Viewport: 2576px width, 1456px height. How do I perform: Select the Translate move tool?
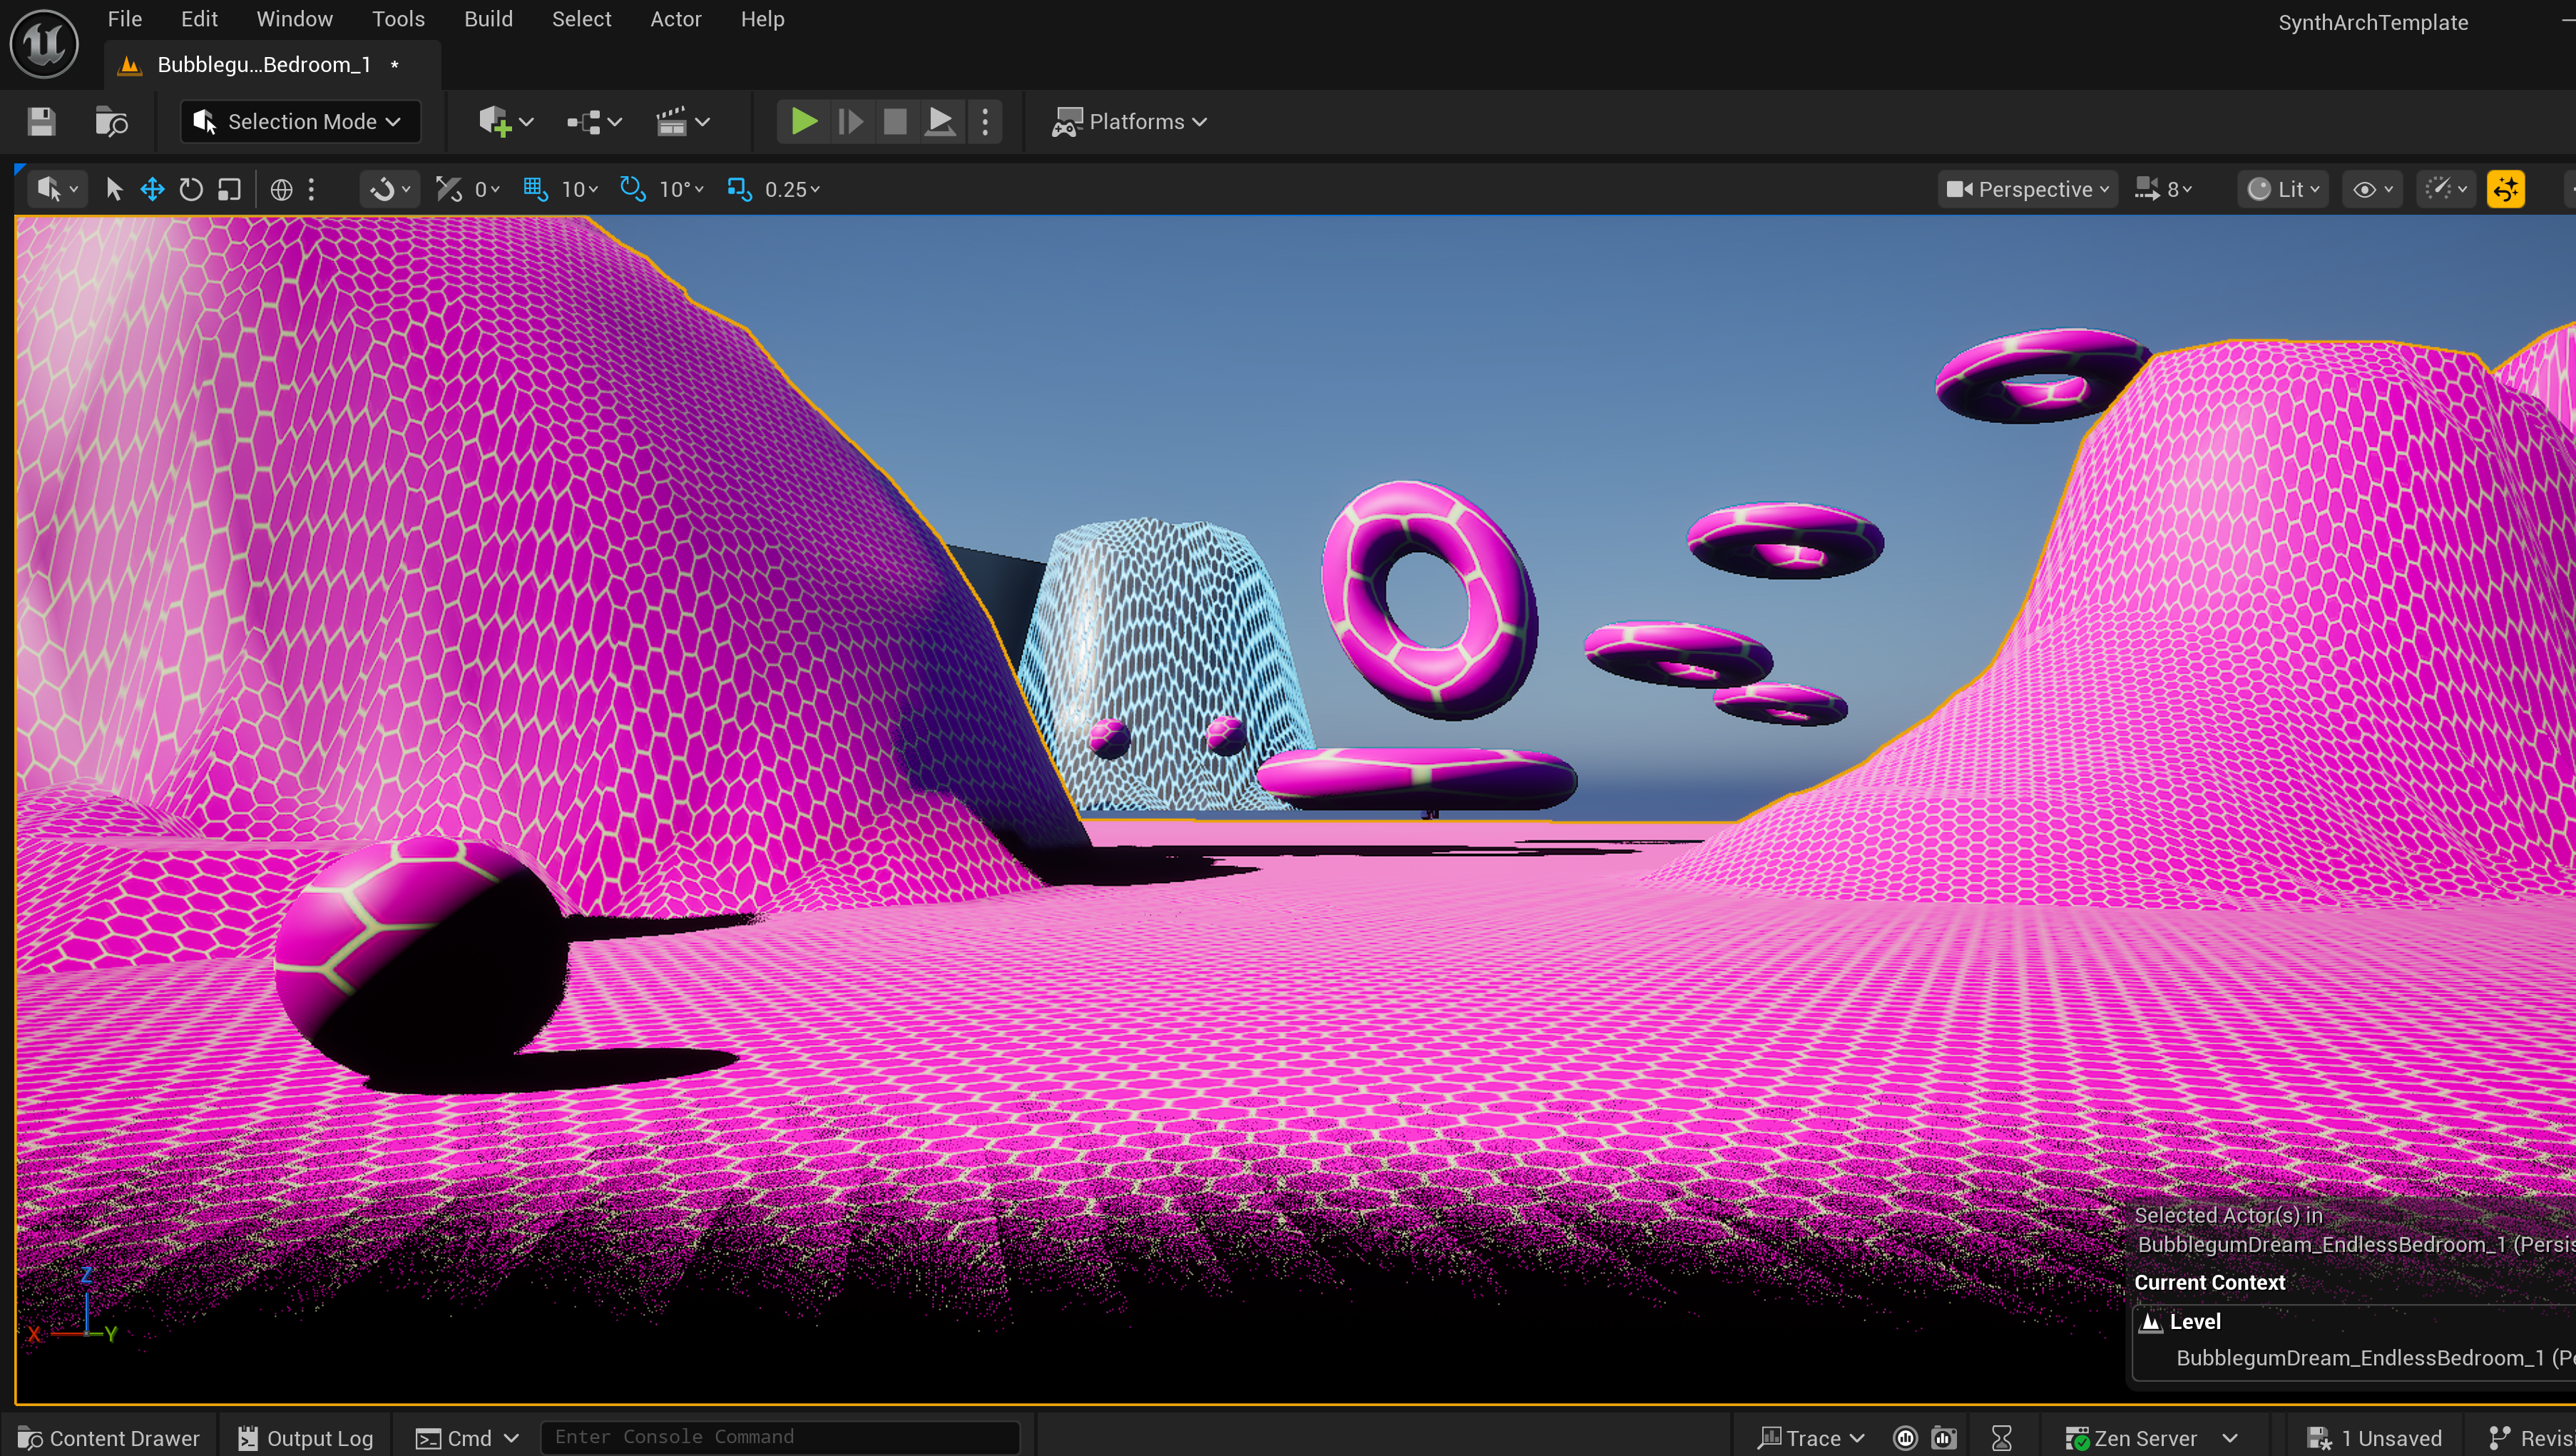152,189
